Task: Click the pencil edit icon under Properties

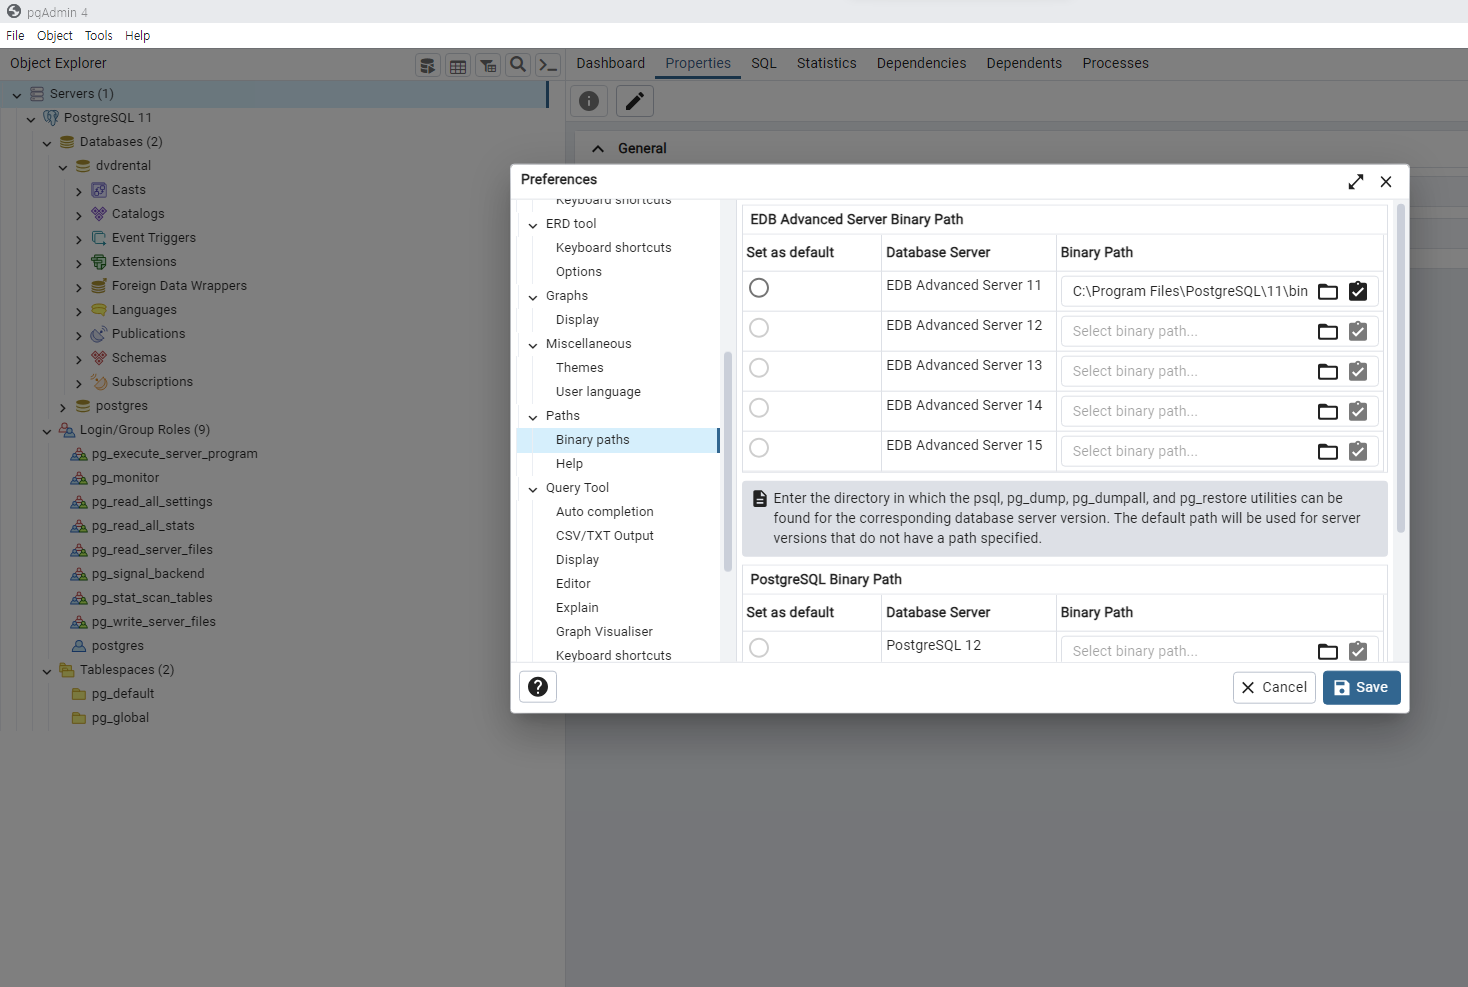Action: [x=634, y=101]
